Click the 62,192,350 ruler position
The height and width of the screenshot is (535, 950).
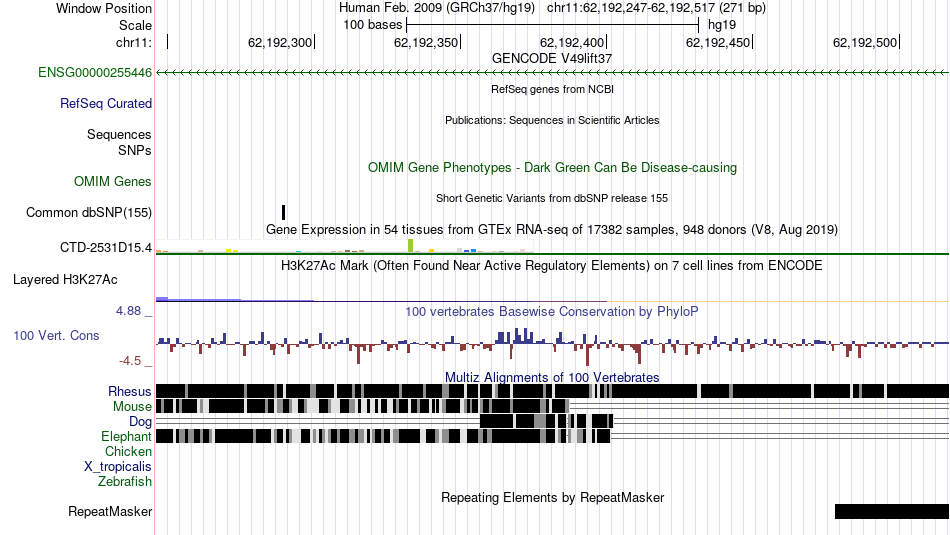click(426, 42)
